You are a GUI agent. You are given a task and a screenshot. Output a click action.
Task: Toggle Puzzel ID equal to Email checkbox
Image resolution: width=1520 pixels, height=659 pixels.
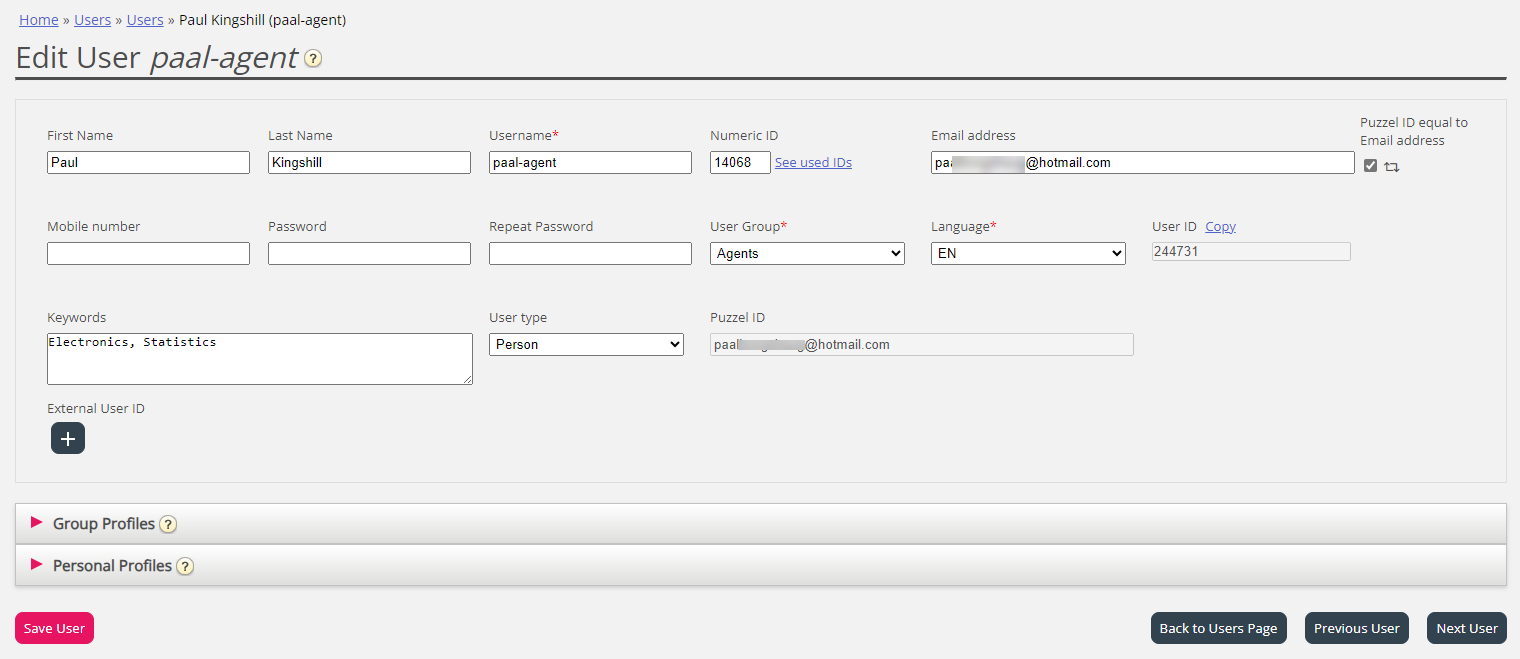[x=1370, y=166]
